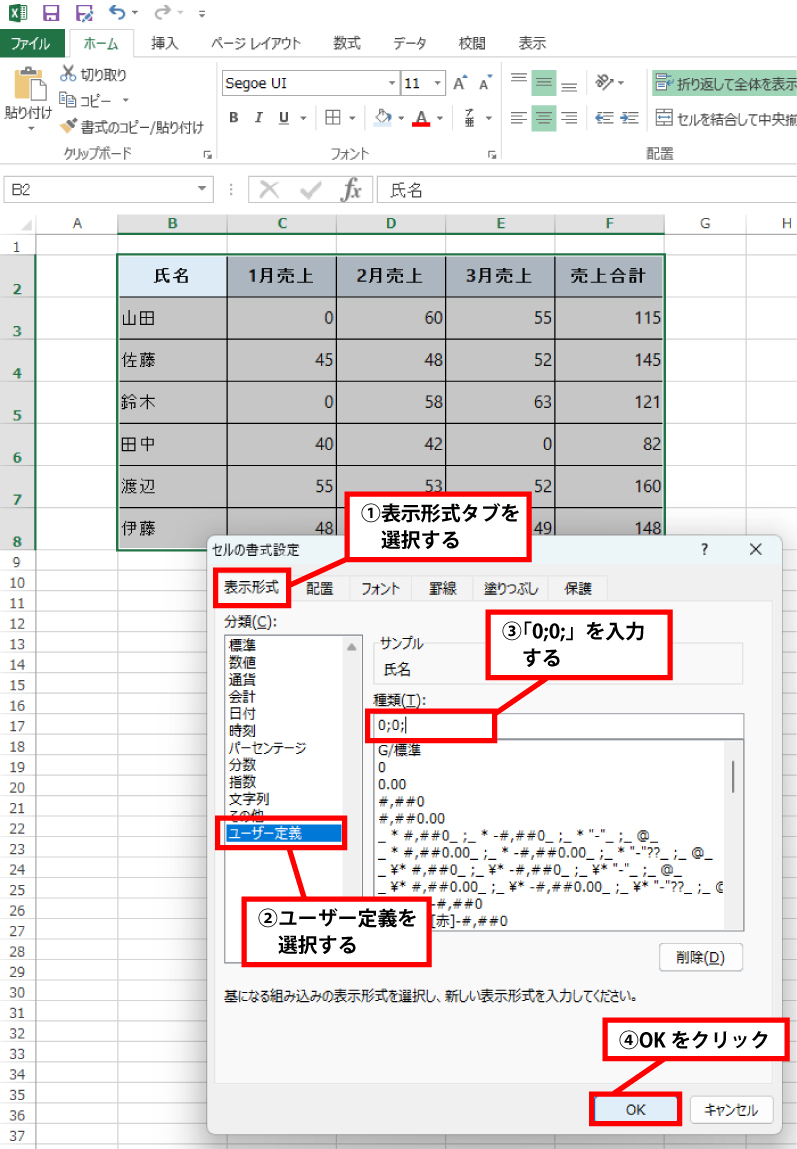
Task: Select ユーザー定義 in category list
Action: [283, 833]
